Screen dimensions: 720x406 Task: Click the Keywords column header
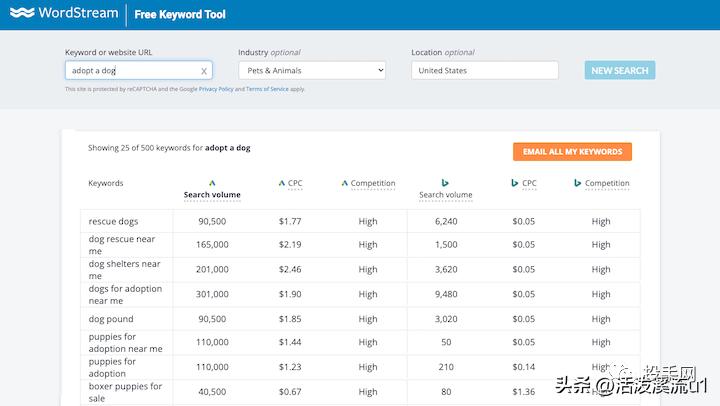click(x=106, y=184)
